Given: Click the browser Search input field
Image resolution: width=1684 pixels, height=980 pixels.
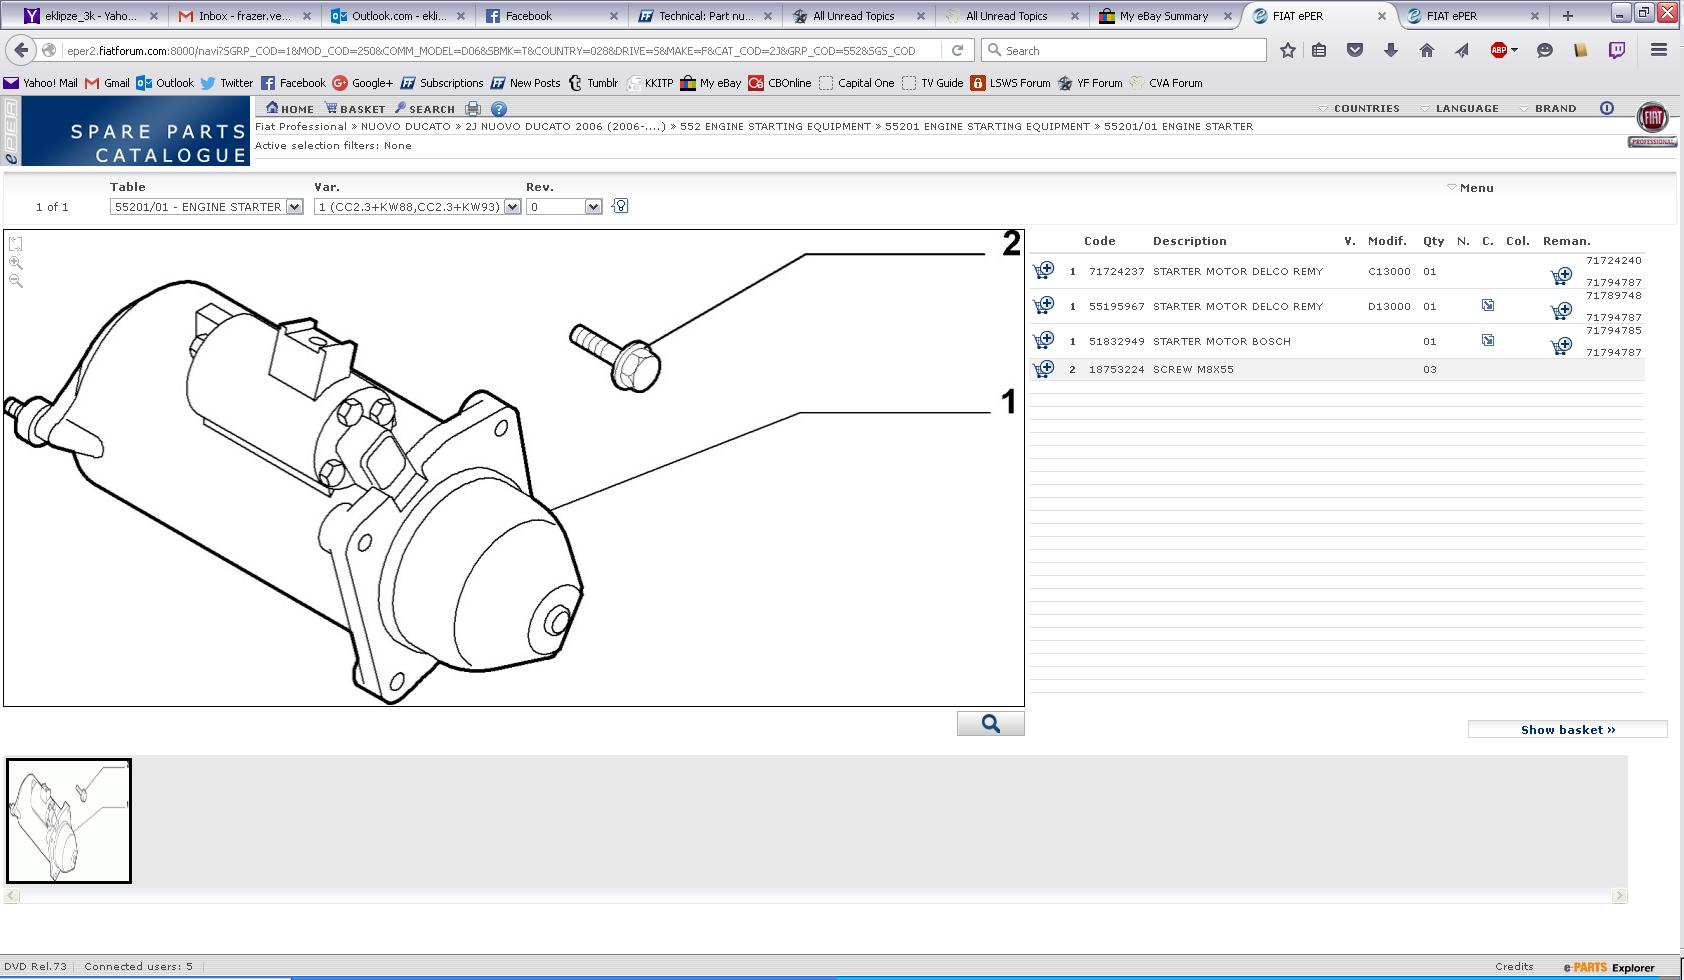Looking at the screenshot, I should pos(1124,50).
